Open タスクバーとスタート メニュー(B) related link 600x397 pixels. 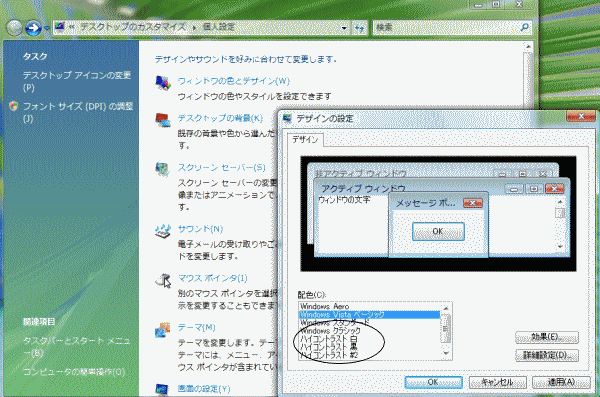click(x=76, y=346)
